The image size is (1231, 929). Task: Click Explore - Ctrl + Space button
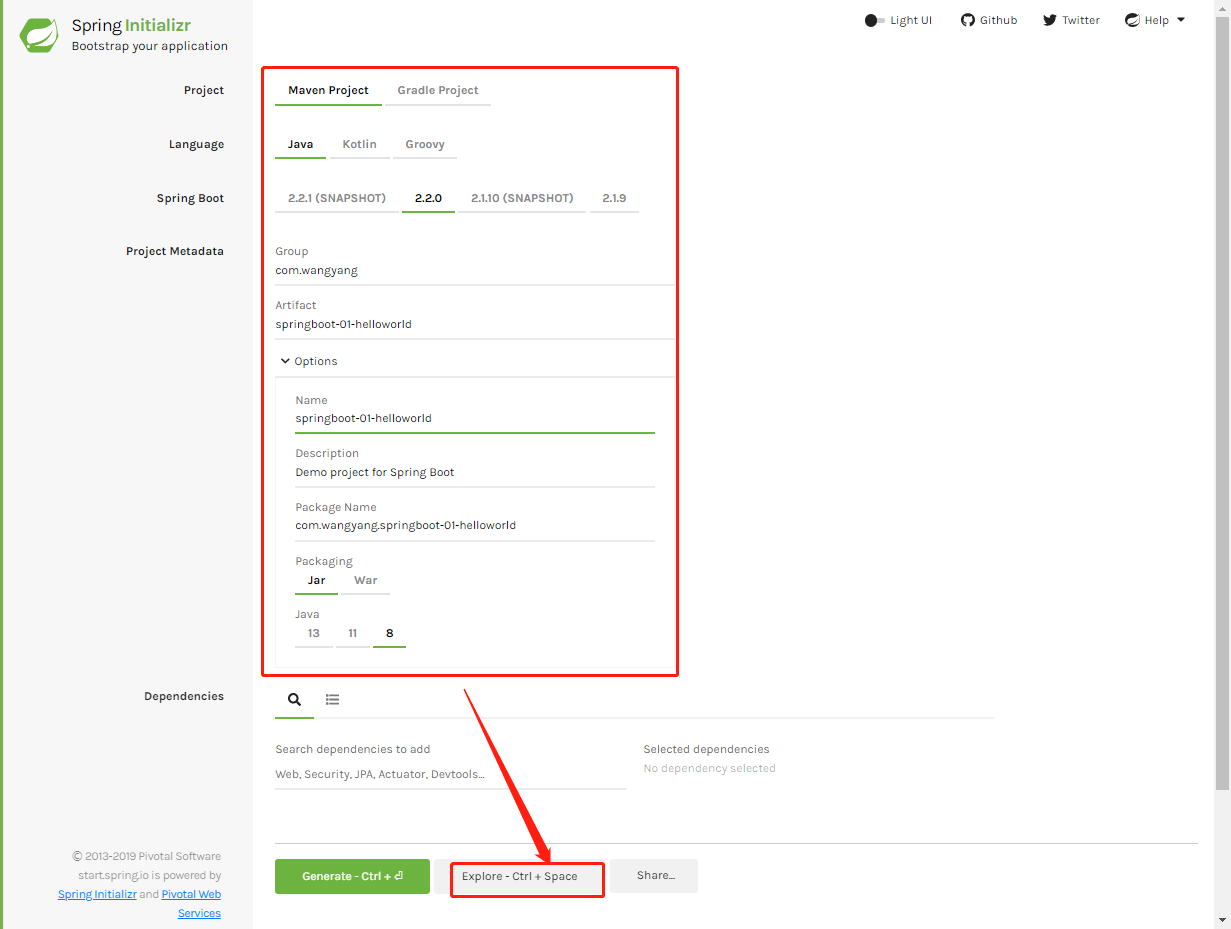click(520, 876)
